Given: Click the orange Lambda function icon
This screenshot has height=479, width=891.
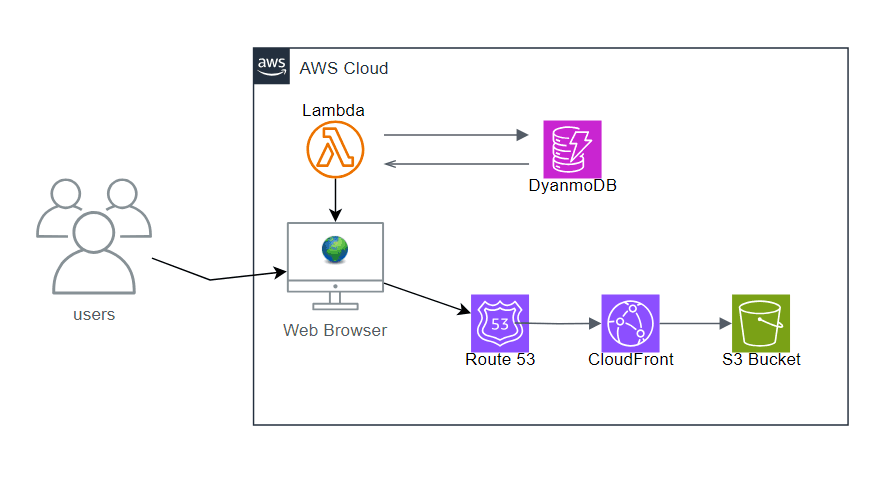Looking at the screenshot, I should [x=335, y=150].
